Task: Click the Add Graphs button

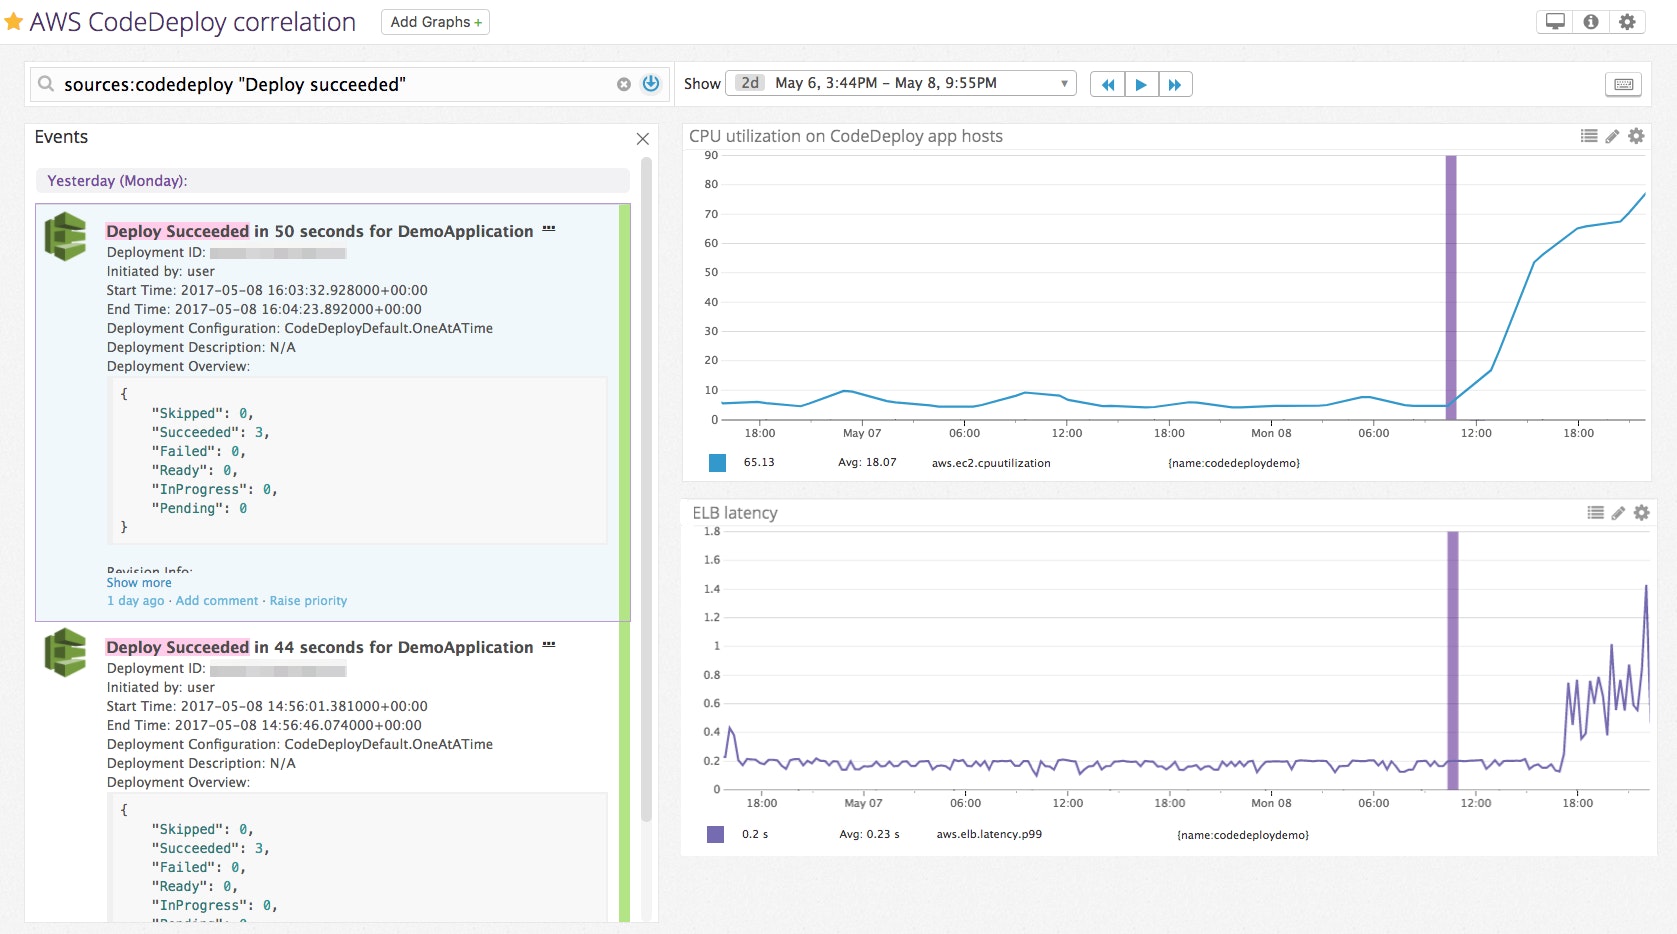Action: (434, 22)
